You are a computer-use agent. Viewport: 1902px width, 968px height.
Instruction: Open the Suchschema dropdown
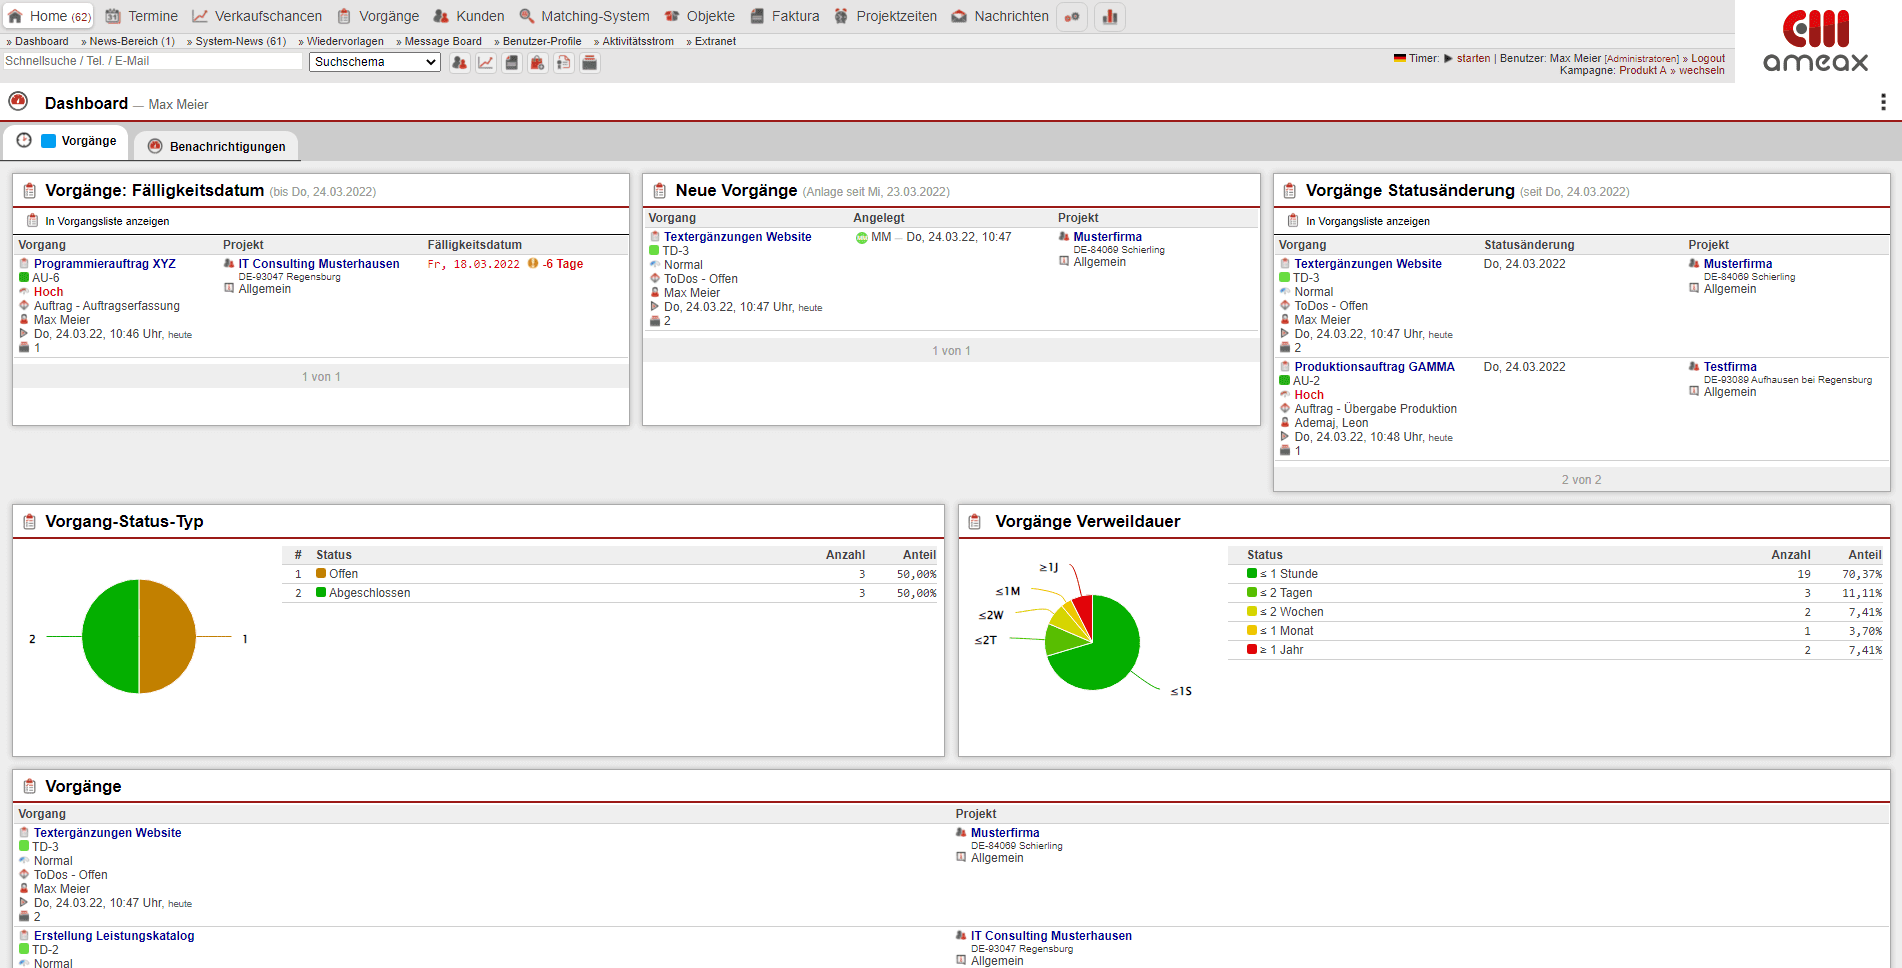pyautogui.click(x=375, y=62)
